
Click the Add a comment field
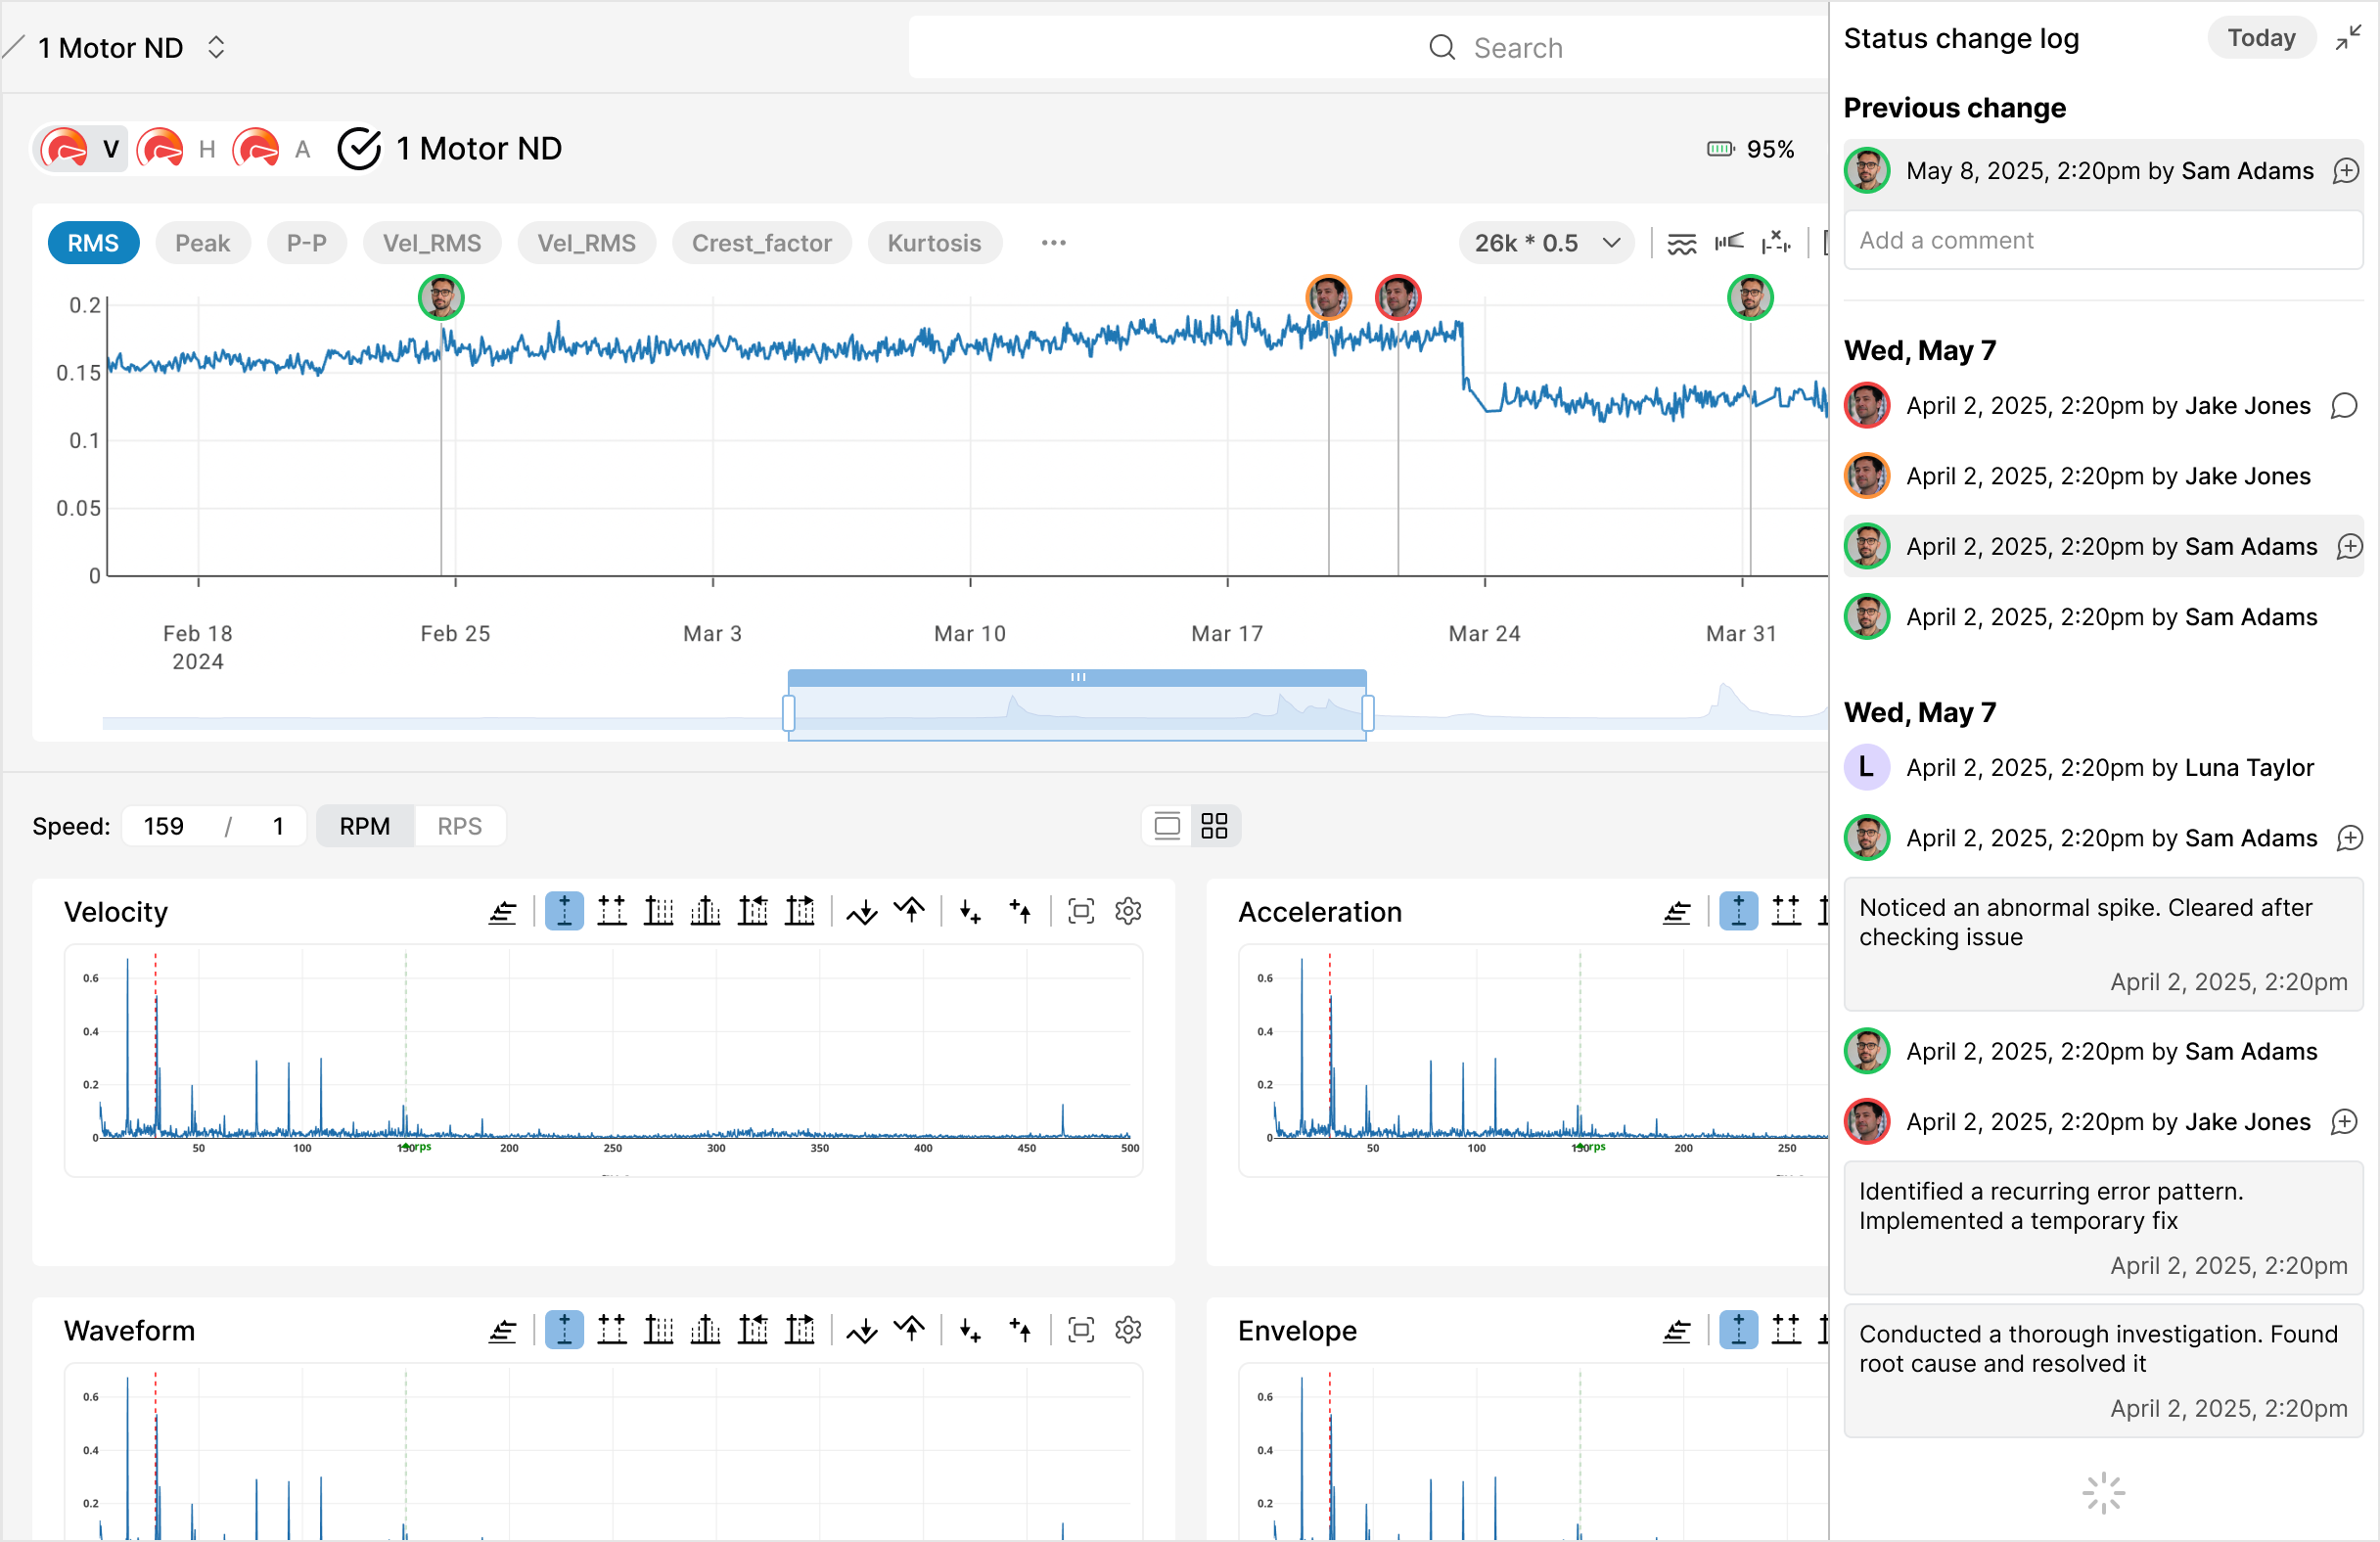[x=2102, y=240]
